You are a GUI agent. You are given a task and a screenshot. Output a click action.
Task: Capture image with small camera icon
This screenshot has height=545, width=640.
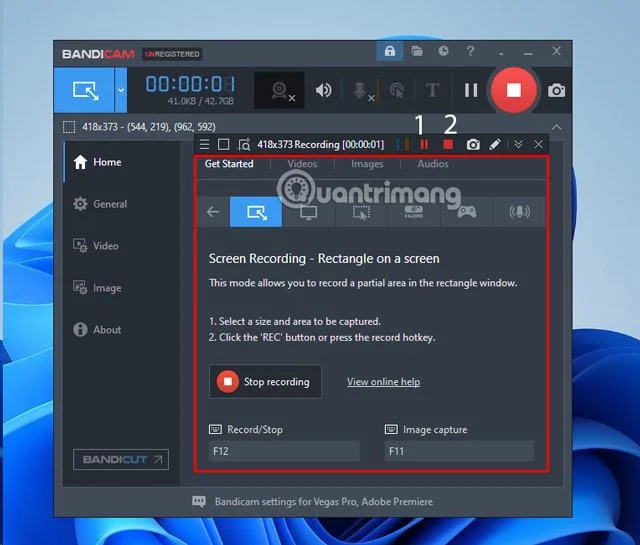[x=473, y=145]
